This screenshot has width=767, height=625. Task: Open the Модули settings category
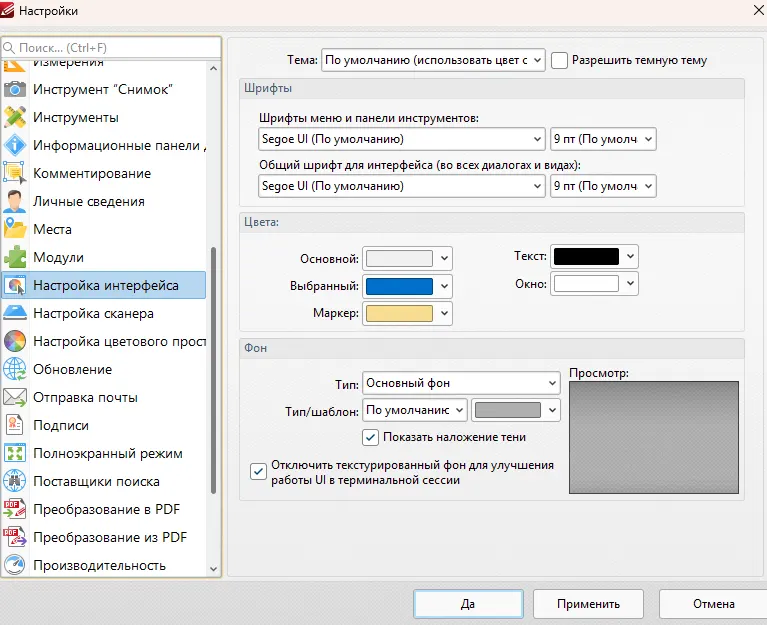click(x=104, y=257)
